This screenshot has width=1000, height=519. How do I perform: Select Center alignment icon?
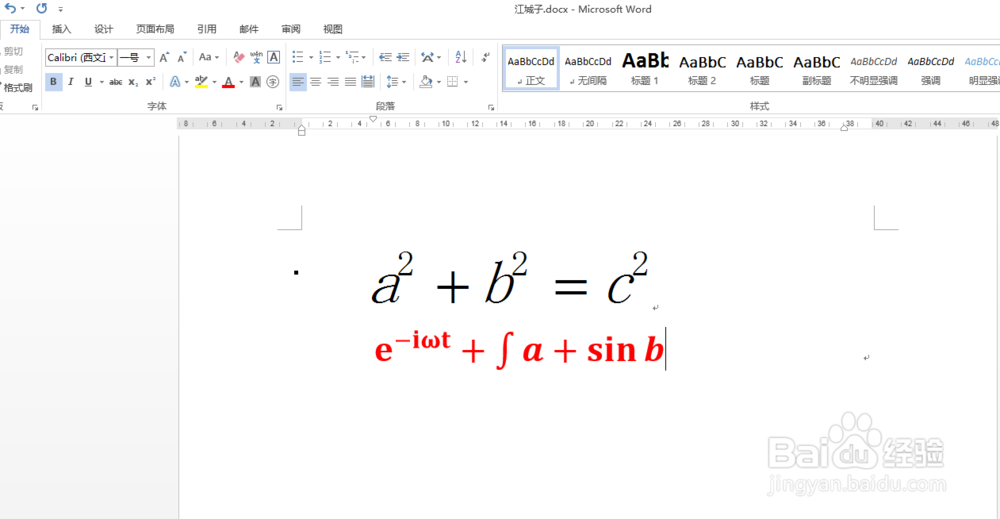pyautogui.click(x=316, y=82)
